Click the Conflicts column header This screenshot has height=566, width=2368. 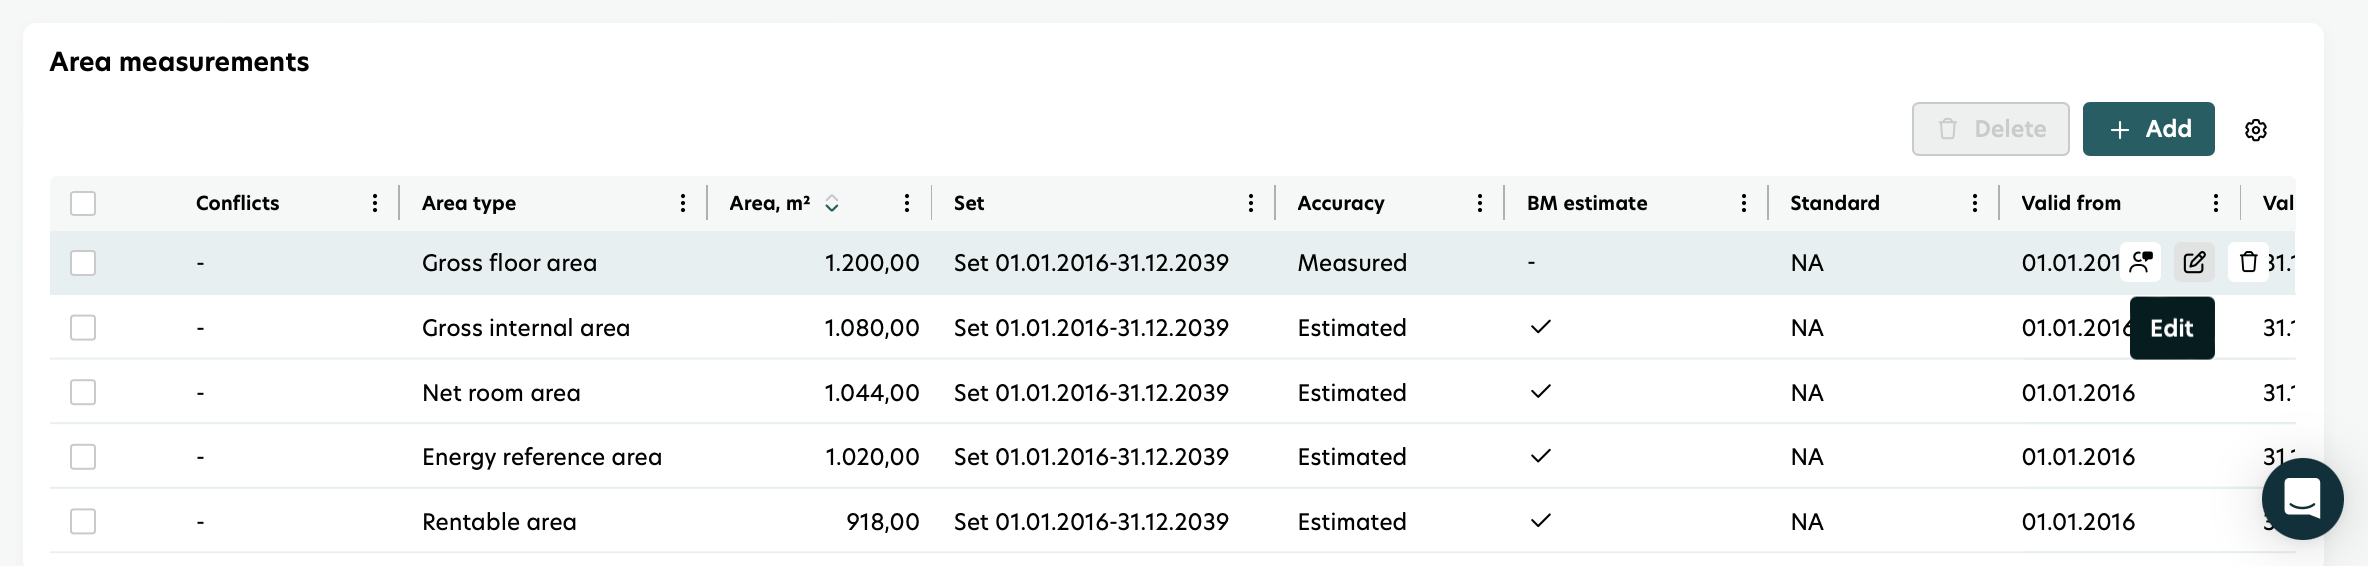point(237,203)
